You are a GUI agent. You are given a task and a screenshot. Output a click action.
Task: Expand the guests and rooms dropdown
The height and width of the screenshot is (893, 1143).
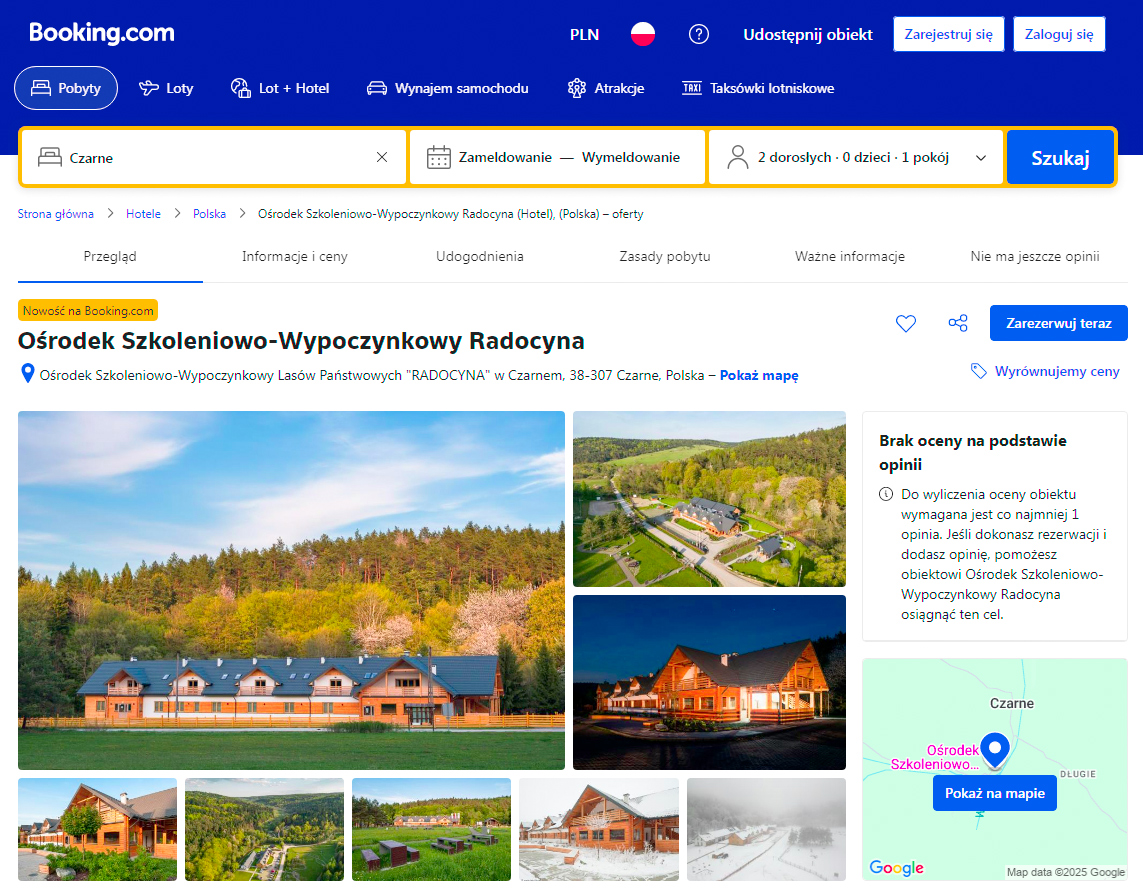(981, 157)
